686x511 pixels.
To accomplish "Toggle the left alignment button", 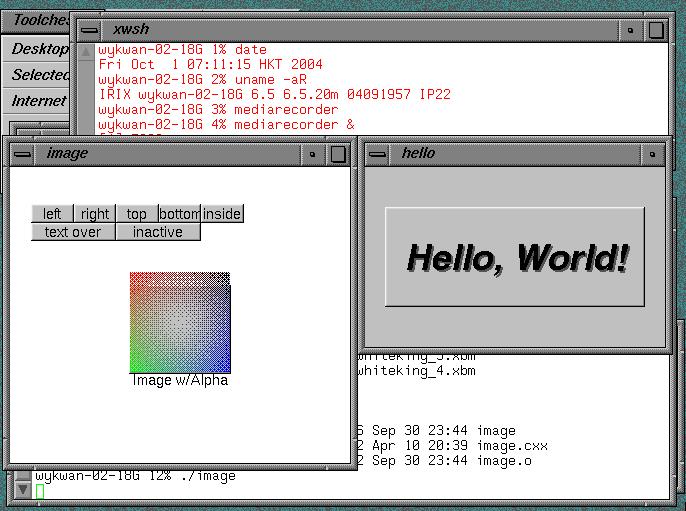I will pos(52,214).
